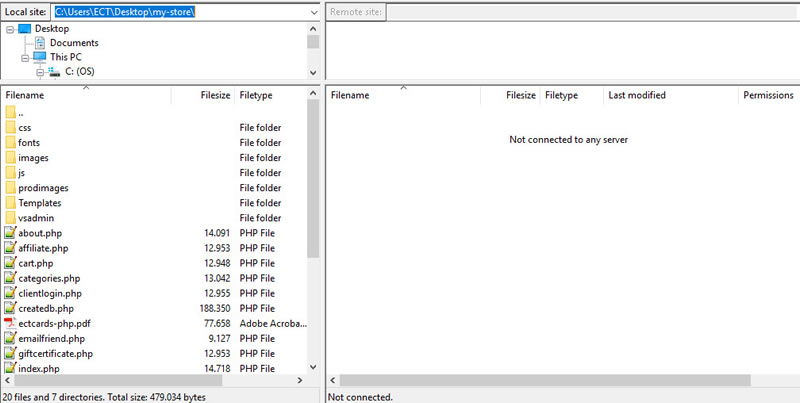Screen dimensions: 800x403
Task: Click up arrow of local file list scrollbar
Action: point(313,93)
